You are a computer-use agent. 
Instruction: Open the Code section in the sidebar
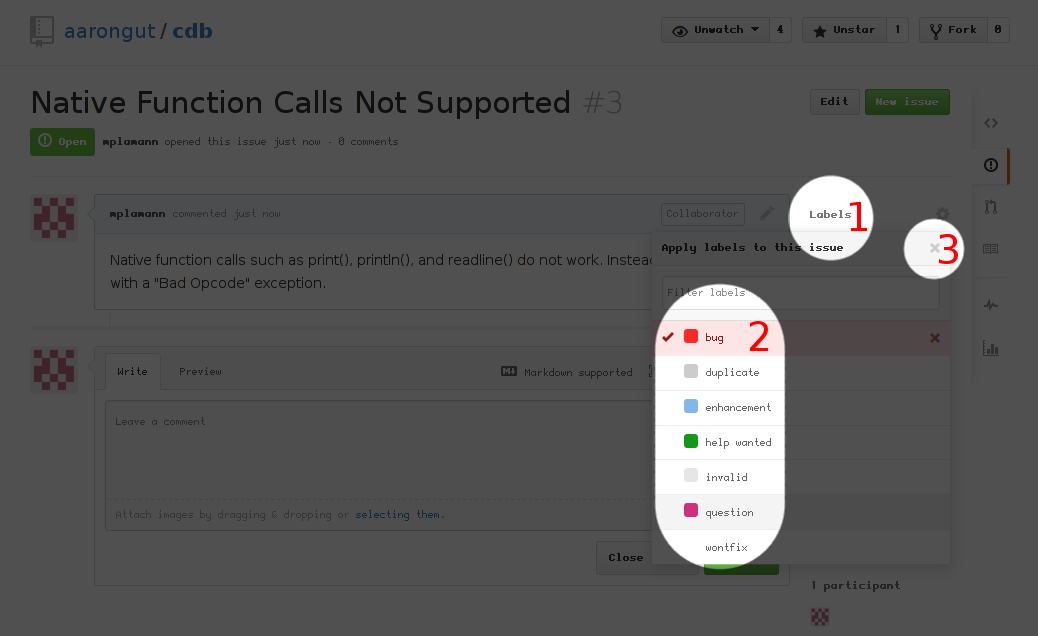991,123
